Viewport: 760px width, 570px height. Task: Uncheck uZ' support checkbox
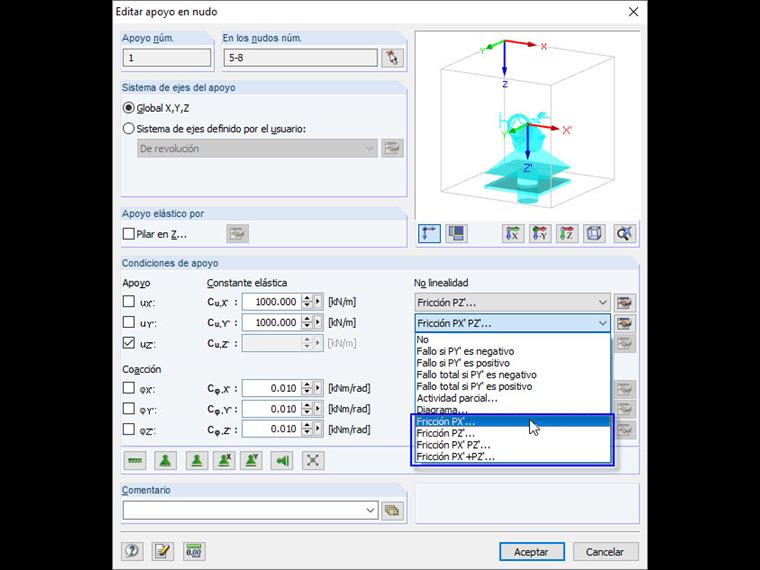[128, 343]
